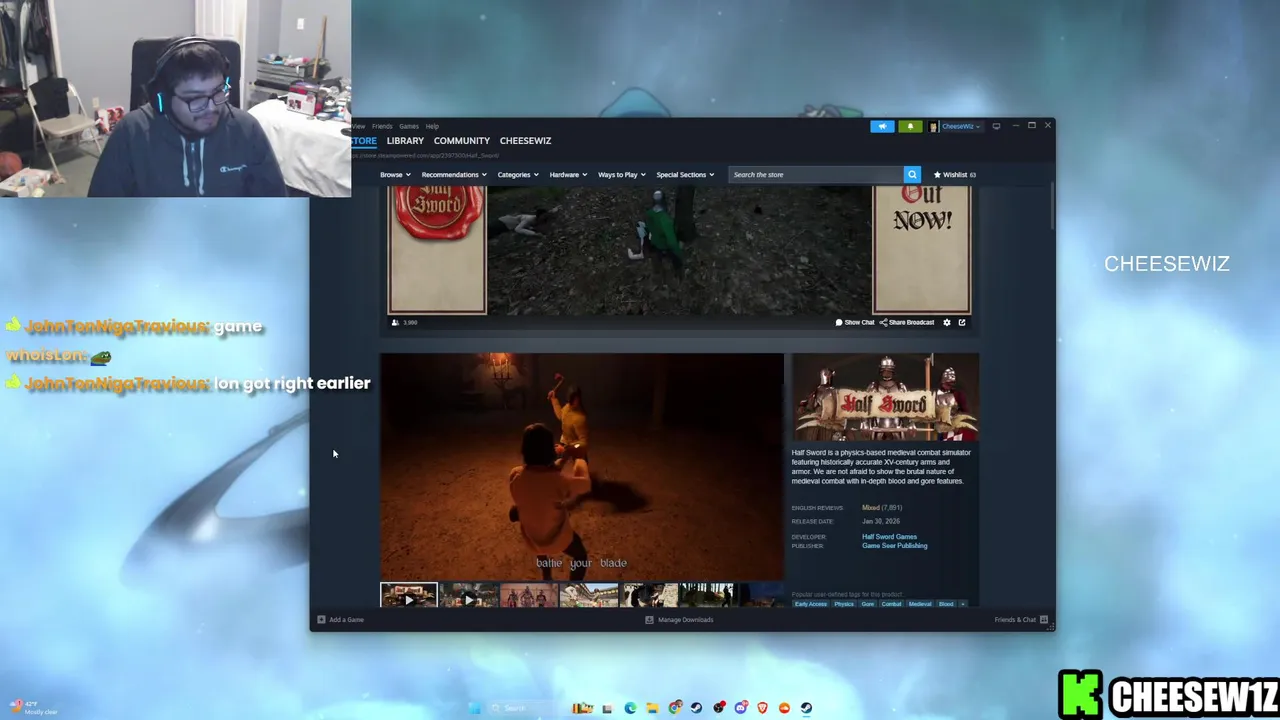Click Show Chat on the broadcast
The image size is (1280, 720).
pyautogui.click(x=855, y=323)
